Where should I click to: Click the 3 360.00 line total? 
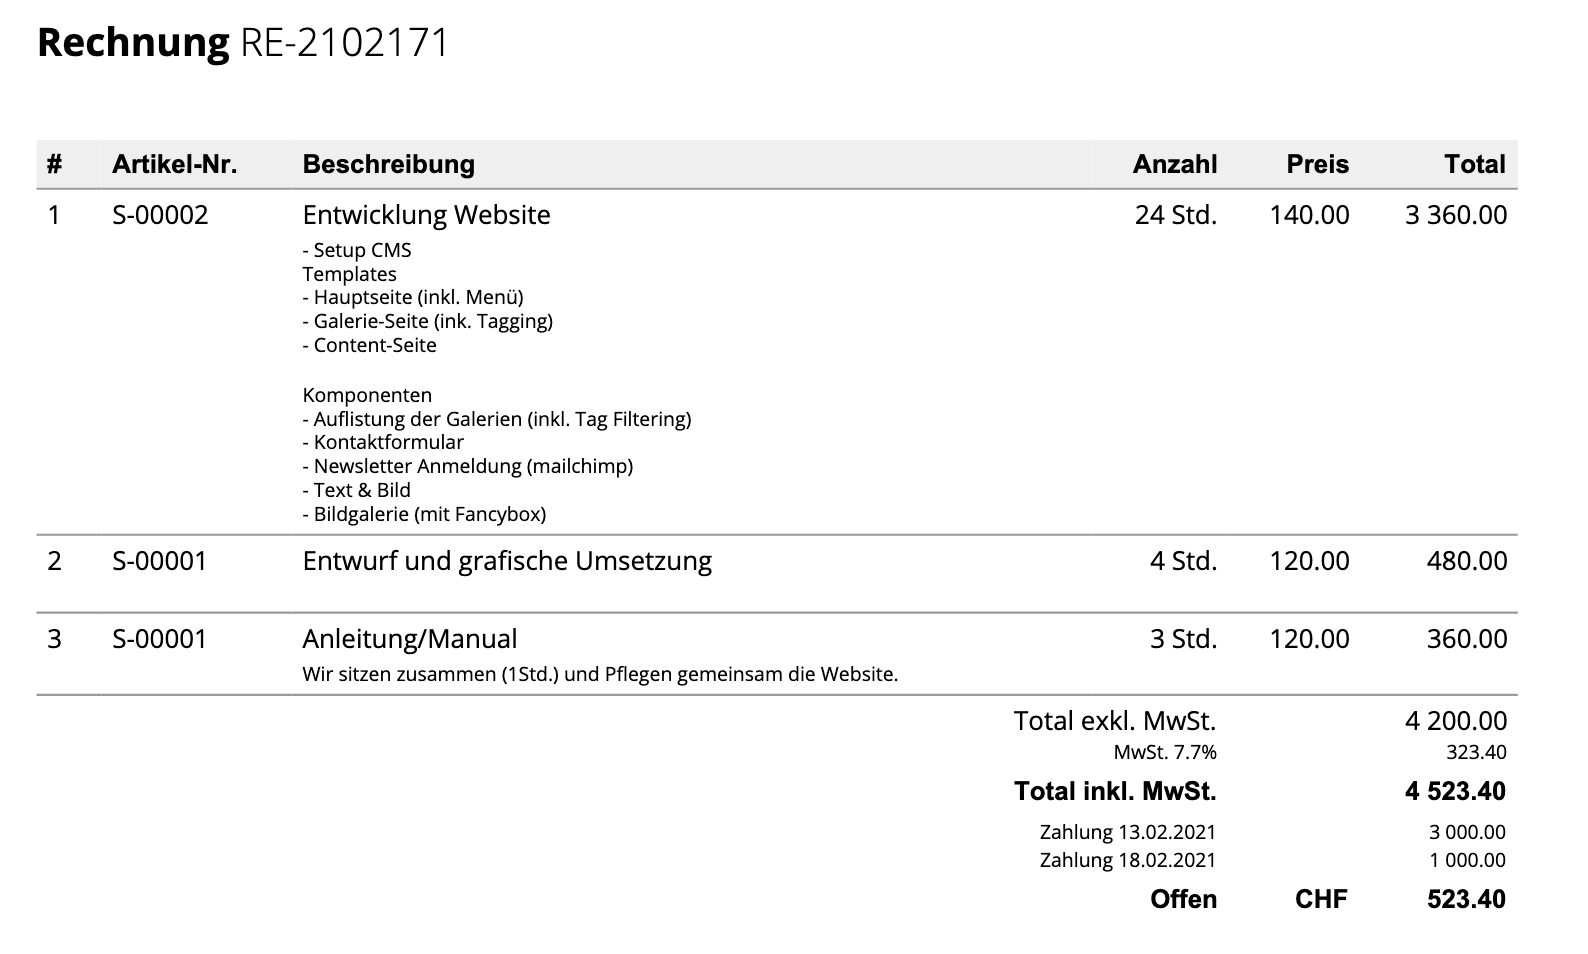1455,215
